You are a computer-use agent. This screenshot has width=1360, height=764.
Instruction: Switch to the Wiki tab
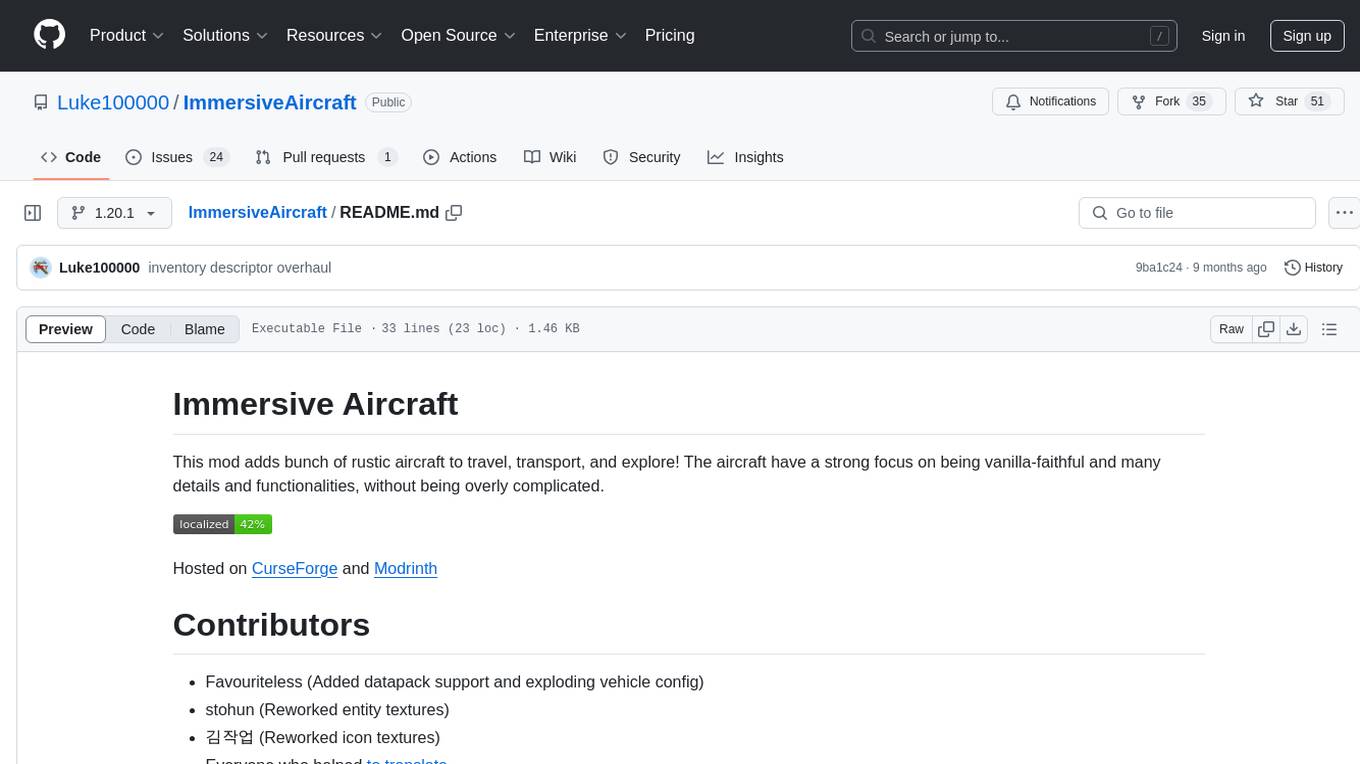click(550, 157)
